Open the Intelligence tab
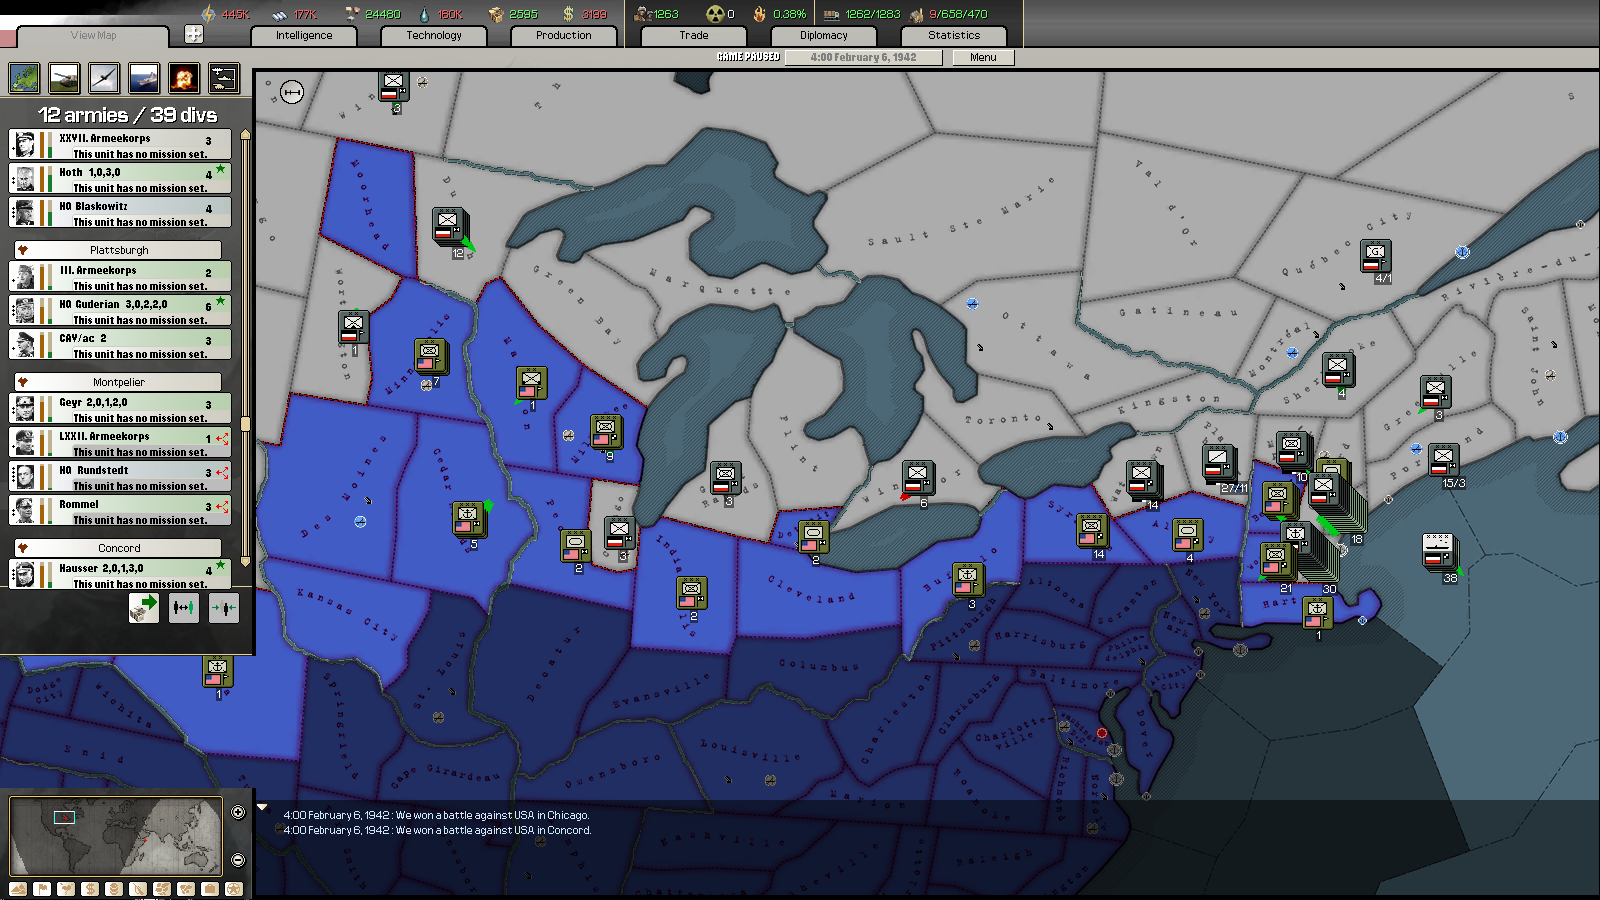This screenshot has width=1600, height=900. pyautogui.click(x=304, y=35)
